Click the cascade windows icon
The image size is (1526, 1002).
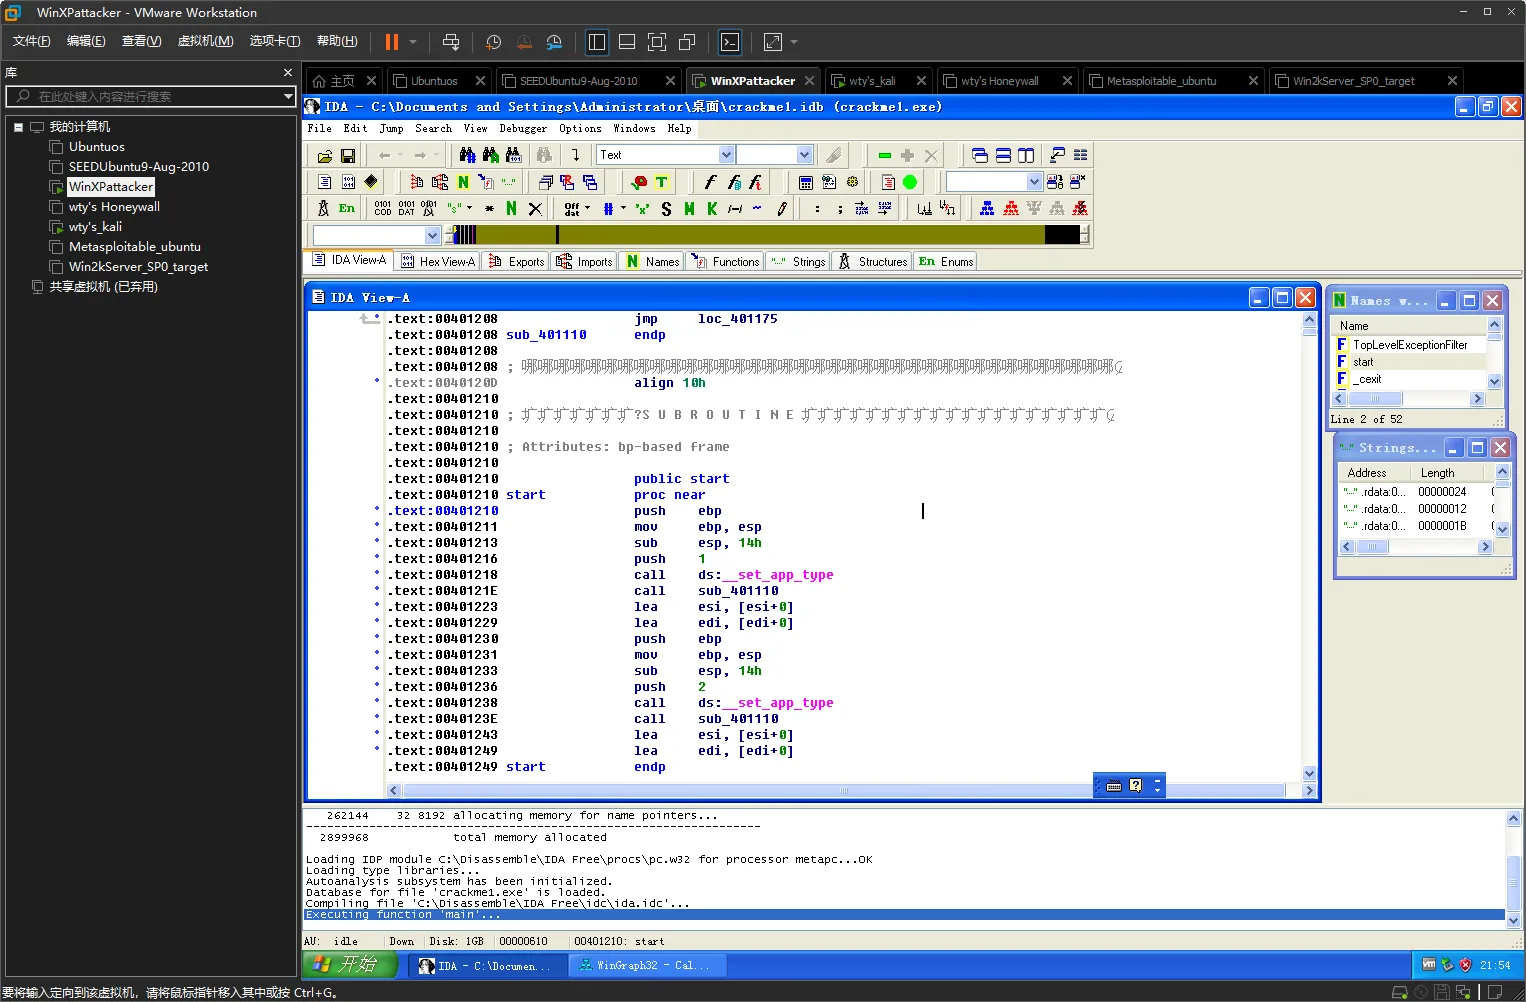coord(979,155)
